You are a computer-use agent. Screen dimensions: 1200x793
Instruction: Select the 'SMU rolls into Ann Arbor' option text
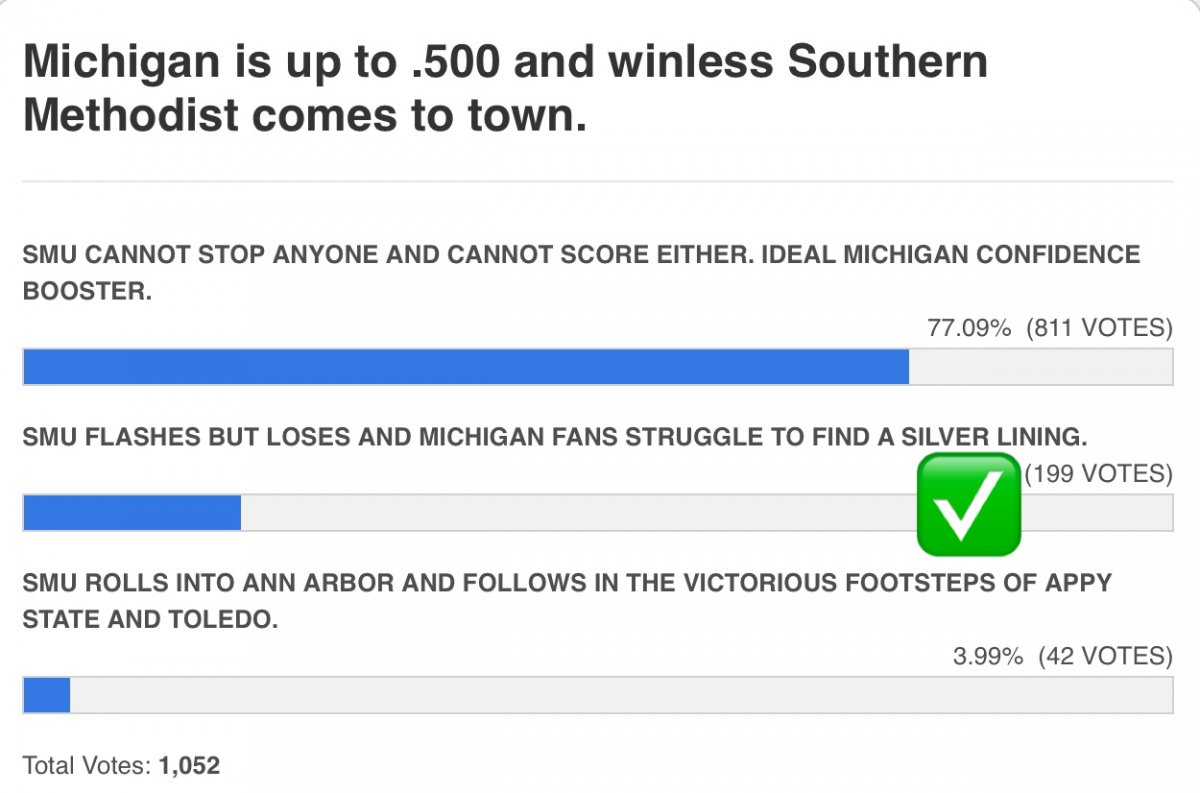[566, 600]
